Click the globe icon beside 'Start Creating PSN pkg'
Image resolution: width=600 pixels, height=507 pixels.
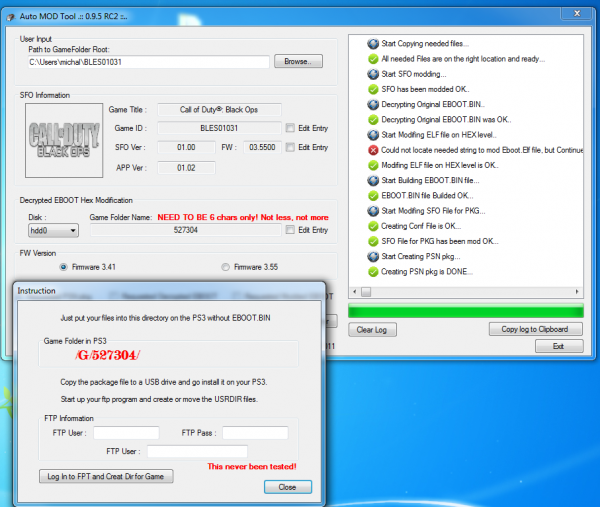373,256
